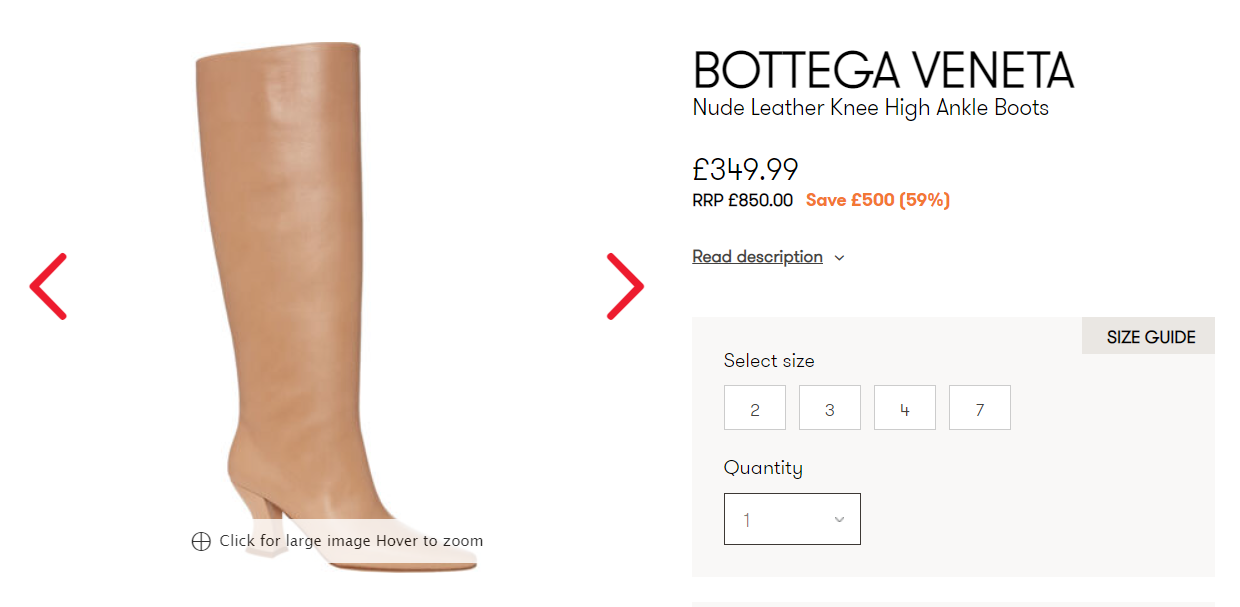Click the Nude Leather Knee High title
Image resolution: width=1240 pixels, height=607 pixels.
click(x=870, y=108)
